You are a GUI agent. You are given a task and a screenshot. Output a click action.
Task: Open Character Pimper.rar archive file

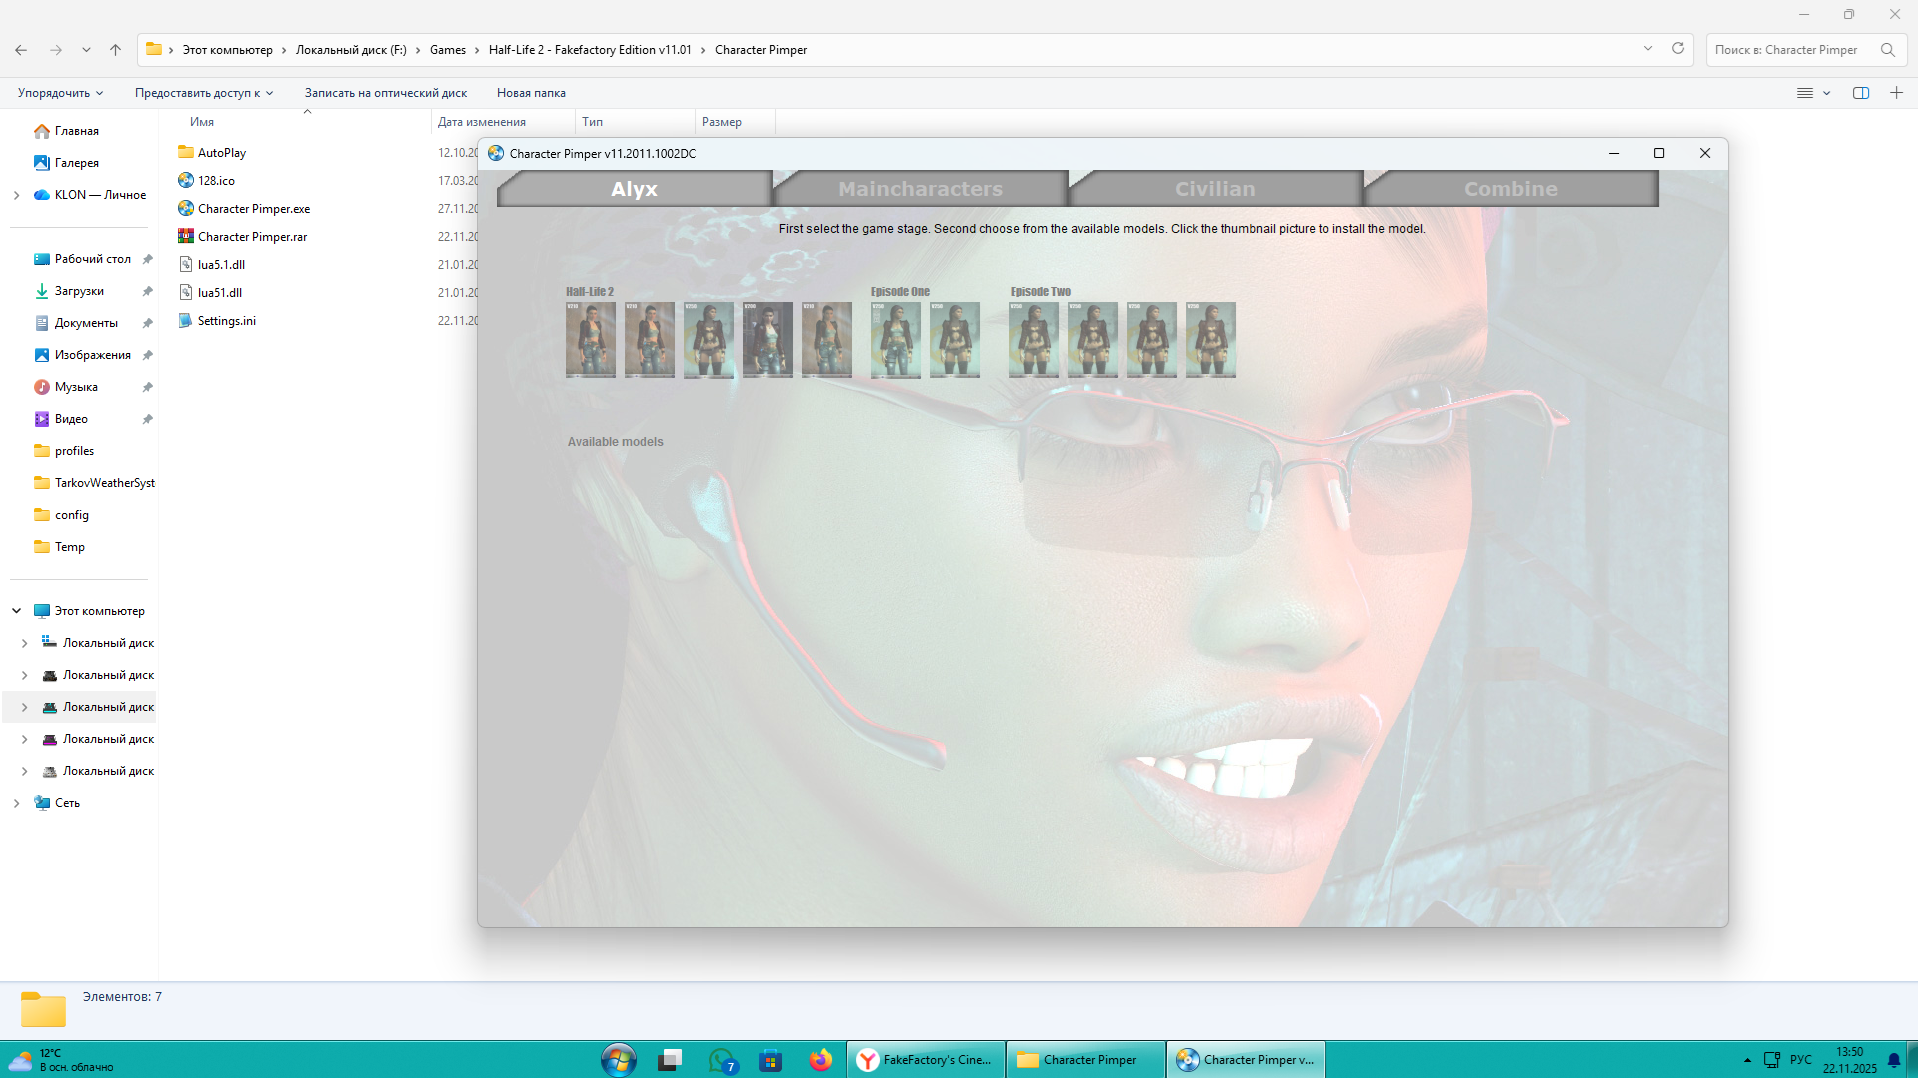coord(252,237)
